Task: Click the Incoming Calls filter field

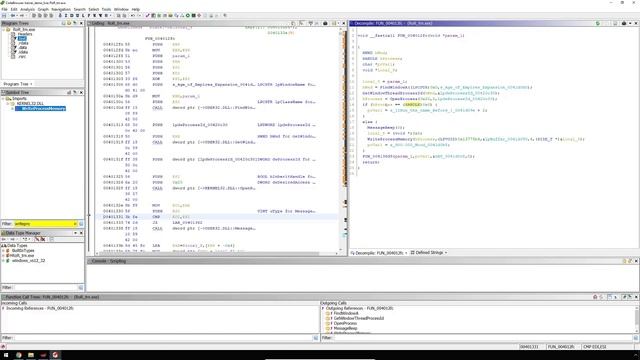Action: pos(163,338)
